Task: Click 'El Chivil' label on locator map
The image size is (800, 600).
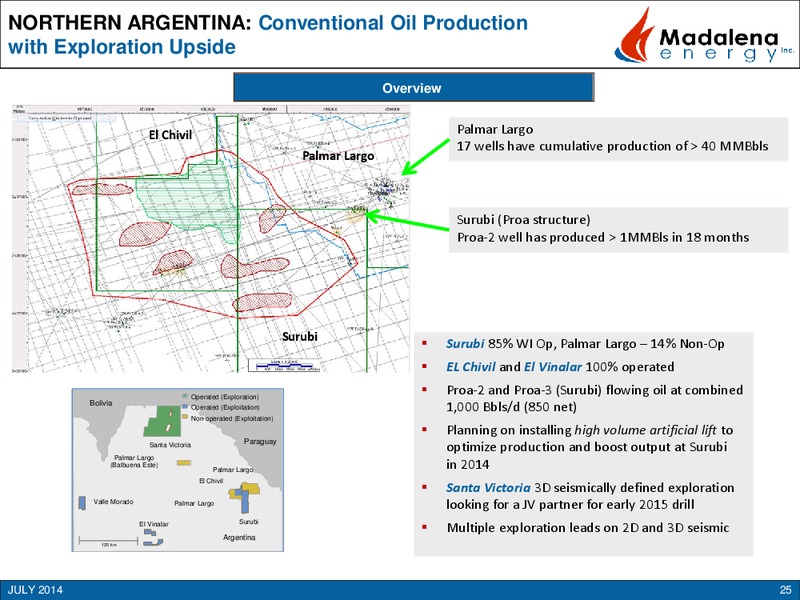Action: tap(211, 481)
